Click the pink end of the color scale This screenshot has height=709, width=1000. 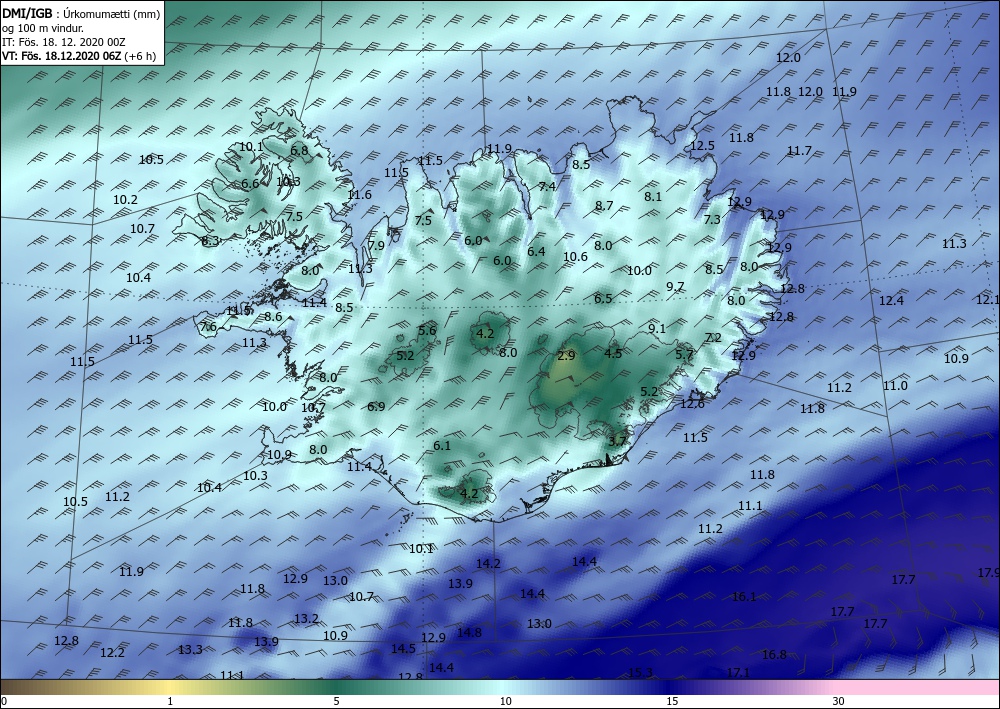tap(918, 687)
